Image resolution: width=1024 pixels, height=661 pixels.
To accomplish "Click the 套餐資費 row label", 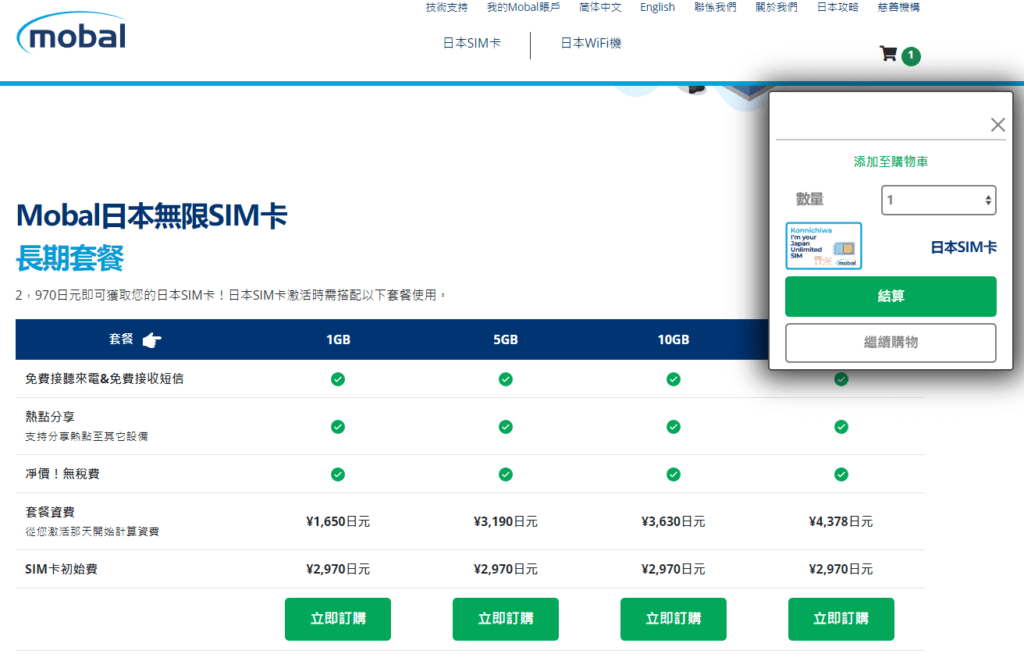I will (50, 512).
